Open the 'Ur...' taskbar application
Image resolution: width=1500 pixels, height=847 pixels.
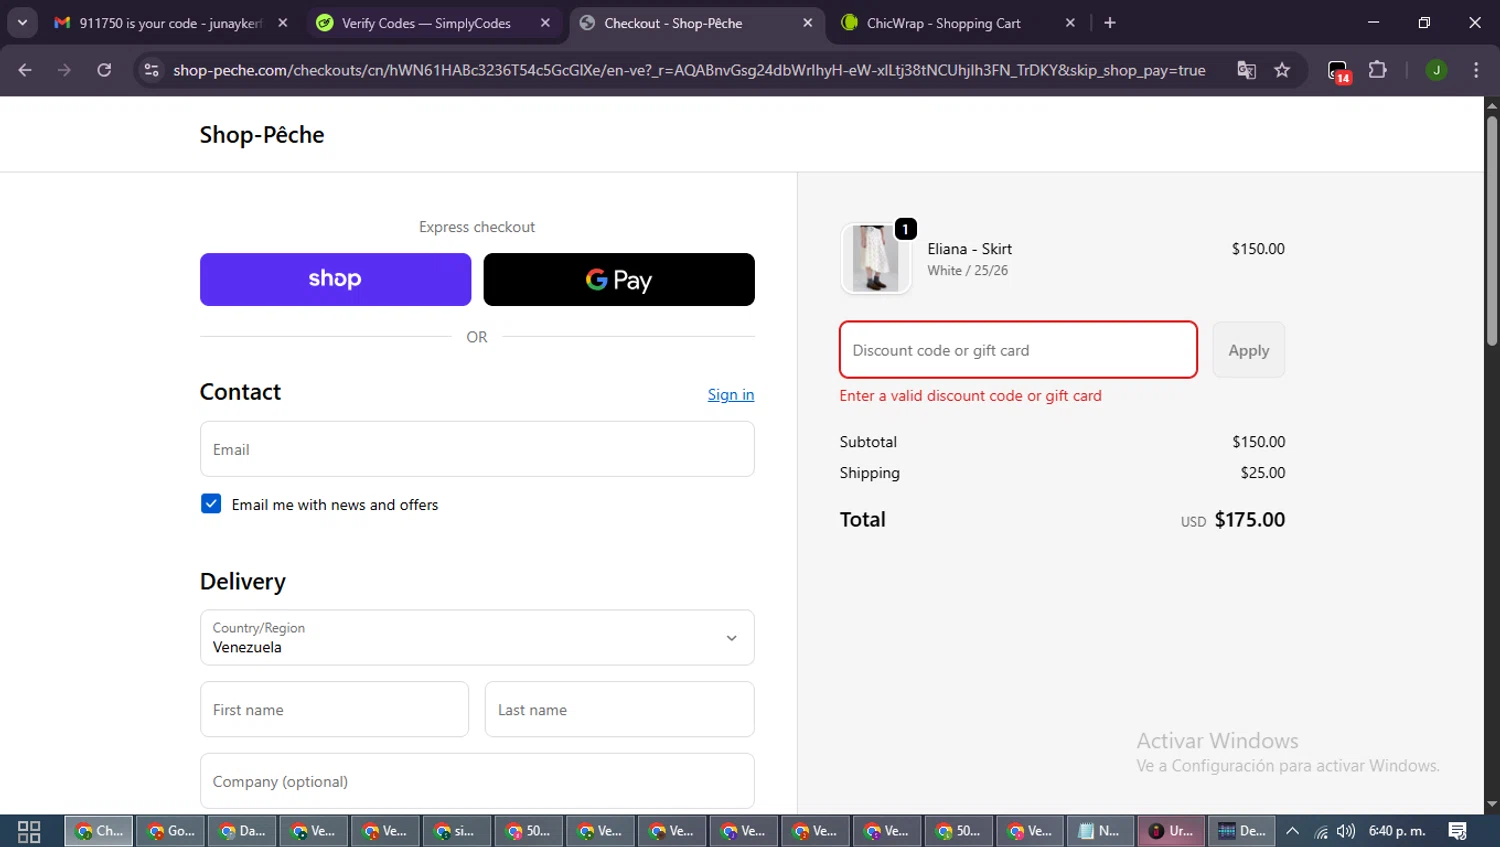[x=1171, y=831]
